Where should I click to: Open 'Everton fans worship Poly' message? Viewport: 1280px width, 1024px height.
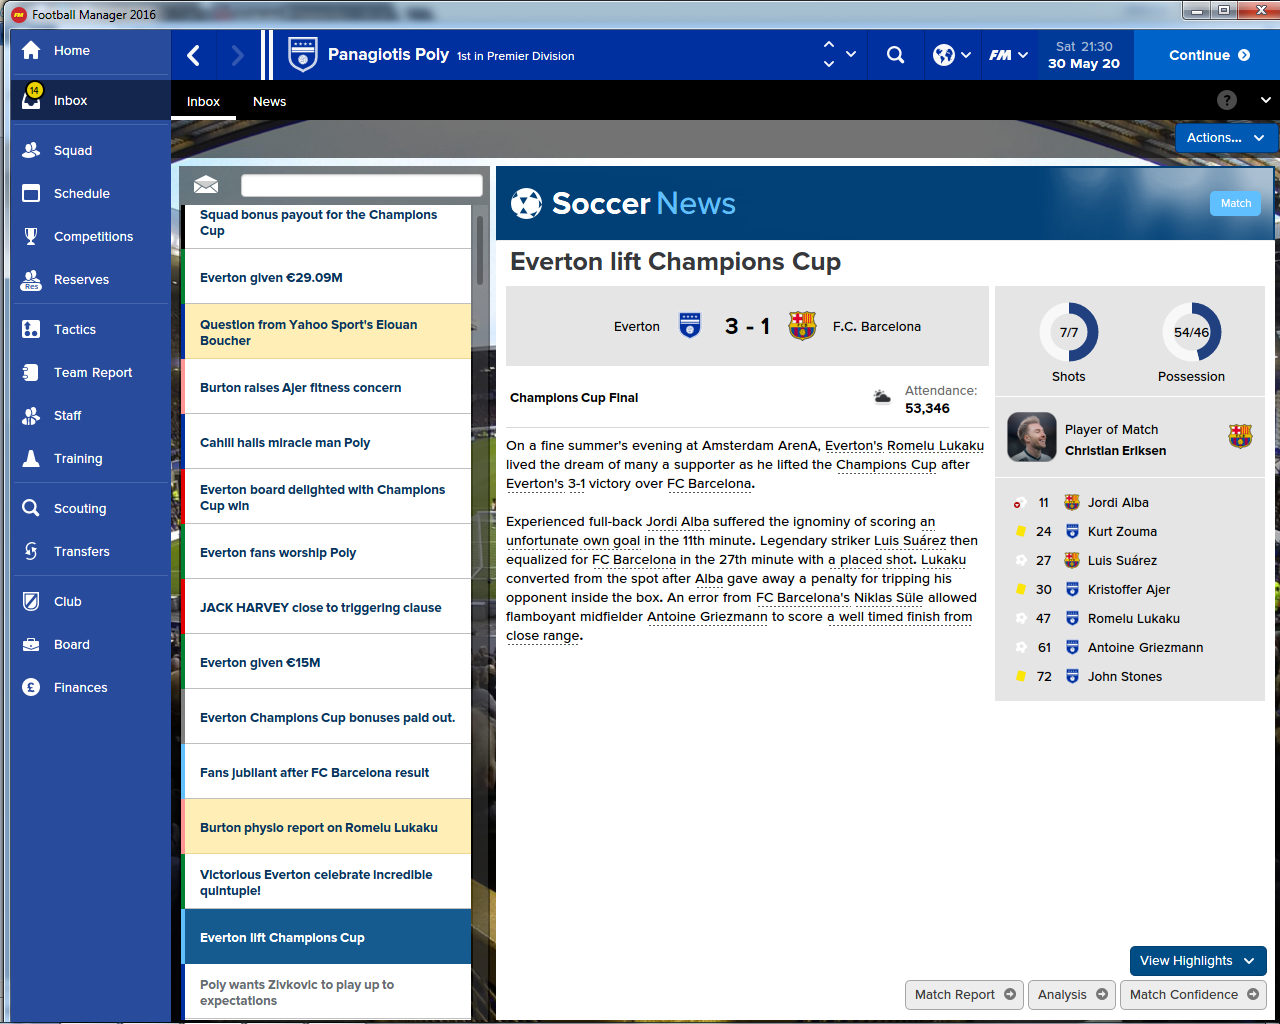(326, 552)
